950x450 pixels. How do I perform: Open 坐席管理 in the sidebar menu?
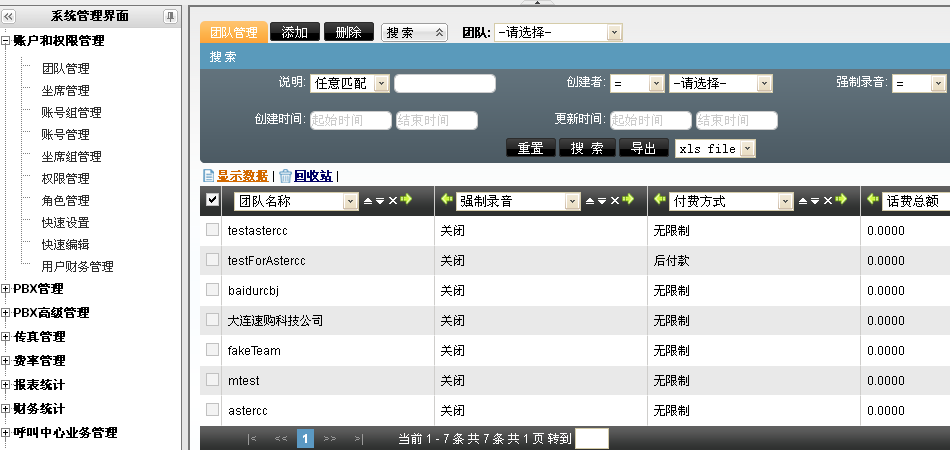[65, 91]
